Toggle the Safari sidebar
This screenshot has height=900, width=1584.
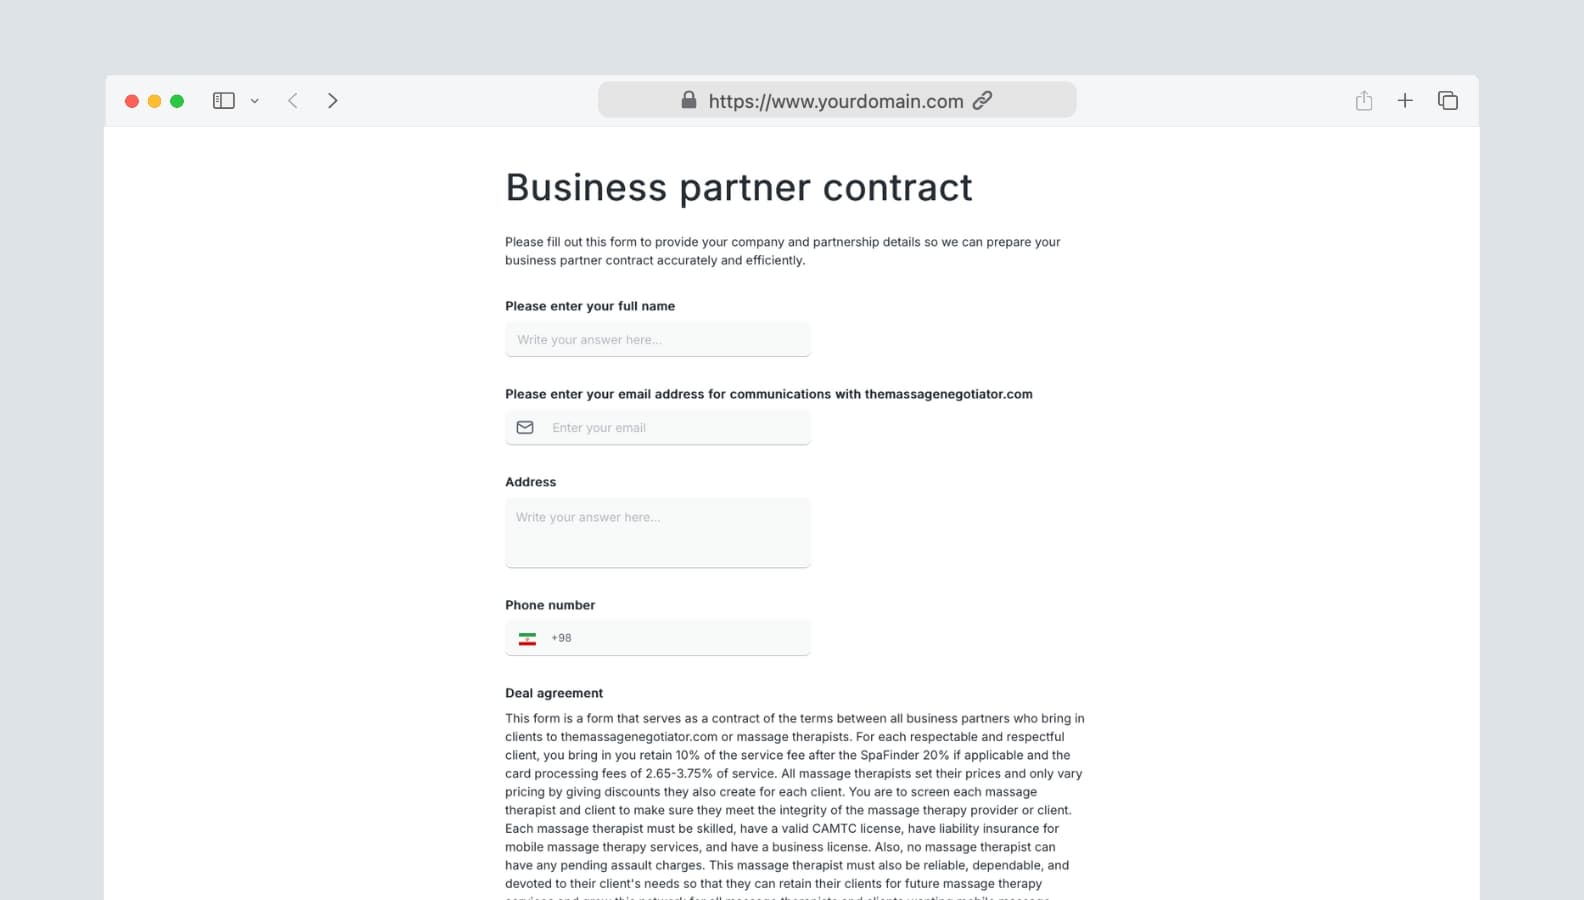(x=224, y=100)
